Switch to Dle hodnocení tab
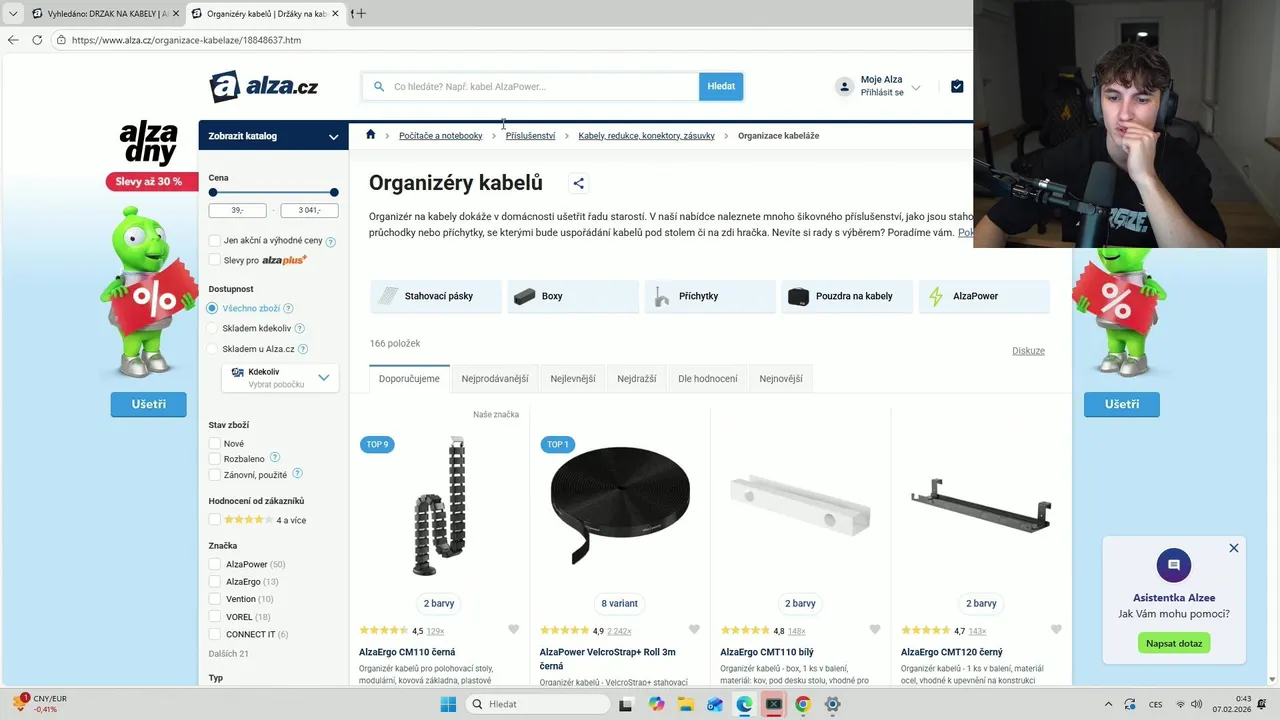The image size is (1280, 720). 708,379
